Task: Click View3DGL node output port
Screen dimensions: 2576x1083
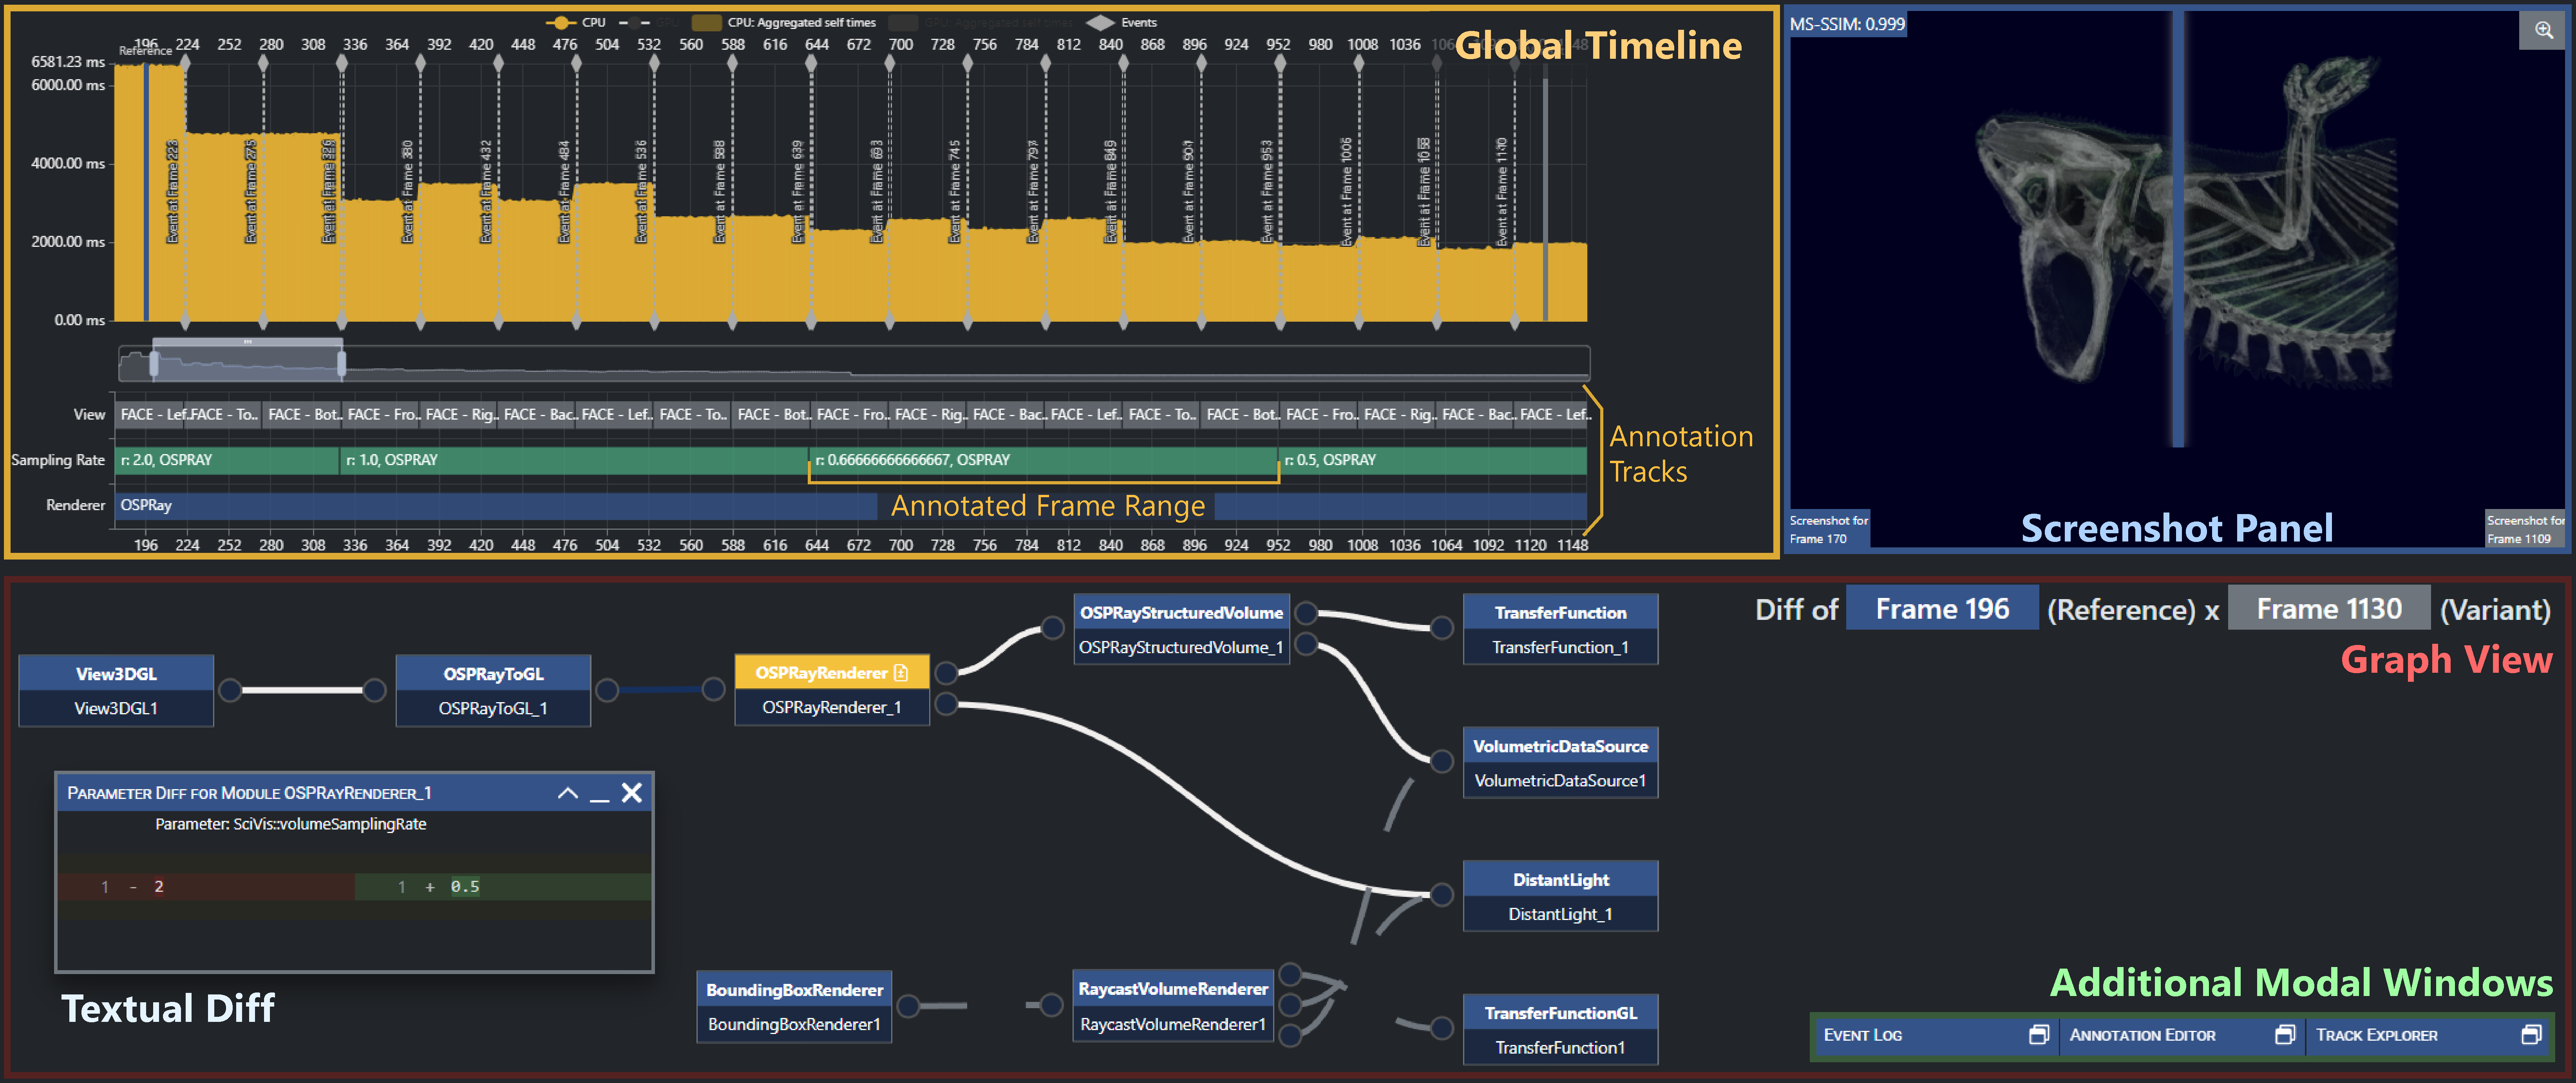Action: (x=230, y=690)
